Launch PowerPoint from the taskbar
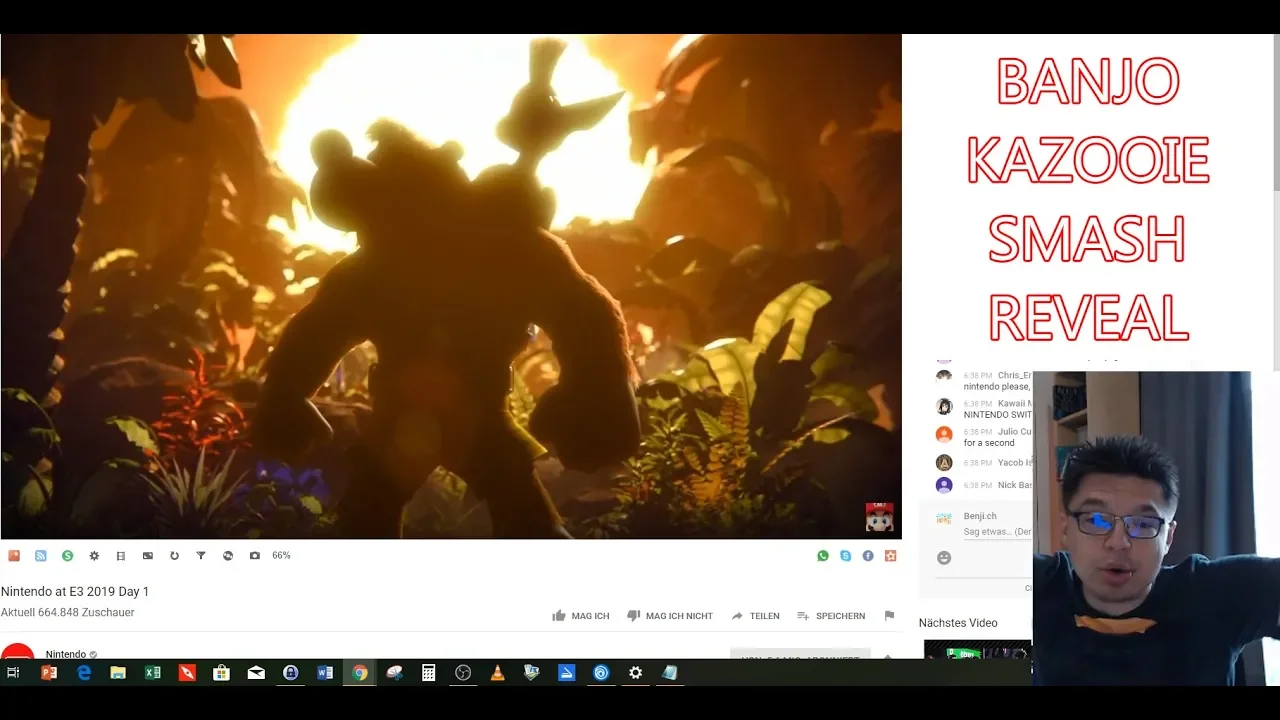This screenshot has height=720, width=1280. coord(48,673)
